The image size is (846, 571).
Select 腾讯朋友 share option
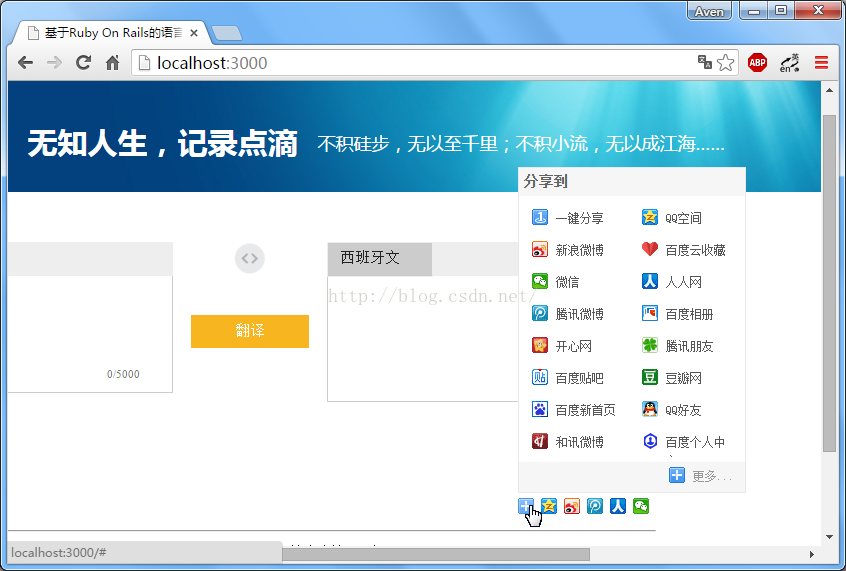(678, 345)
